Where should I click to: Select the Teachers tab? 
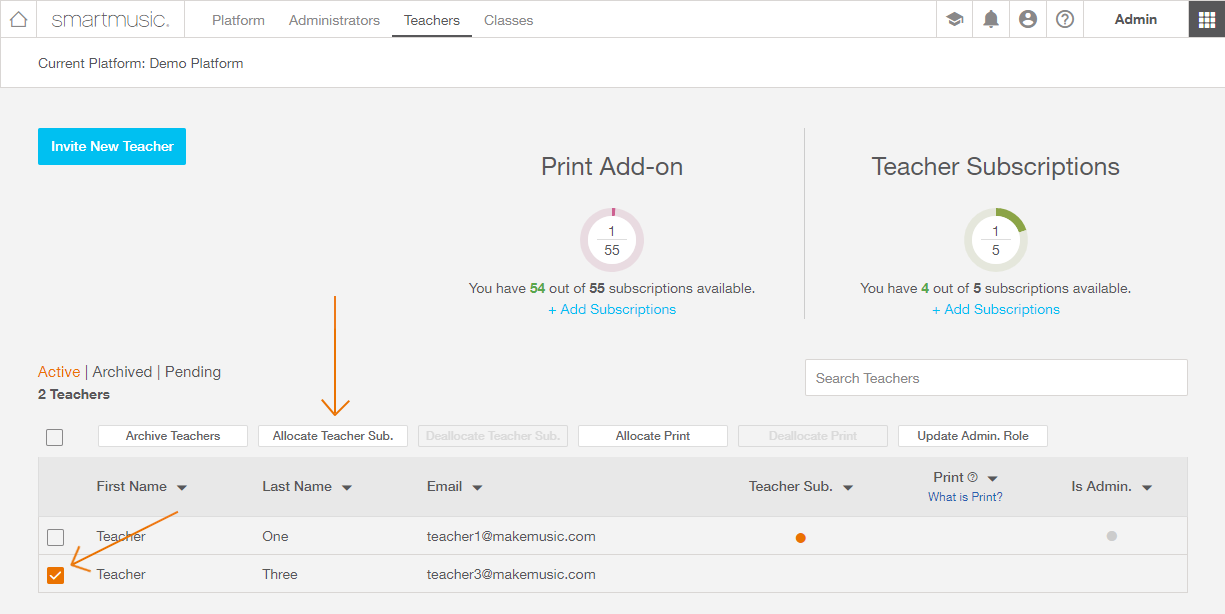(x=432, y=20)
